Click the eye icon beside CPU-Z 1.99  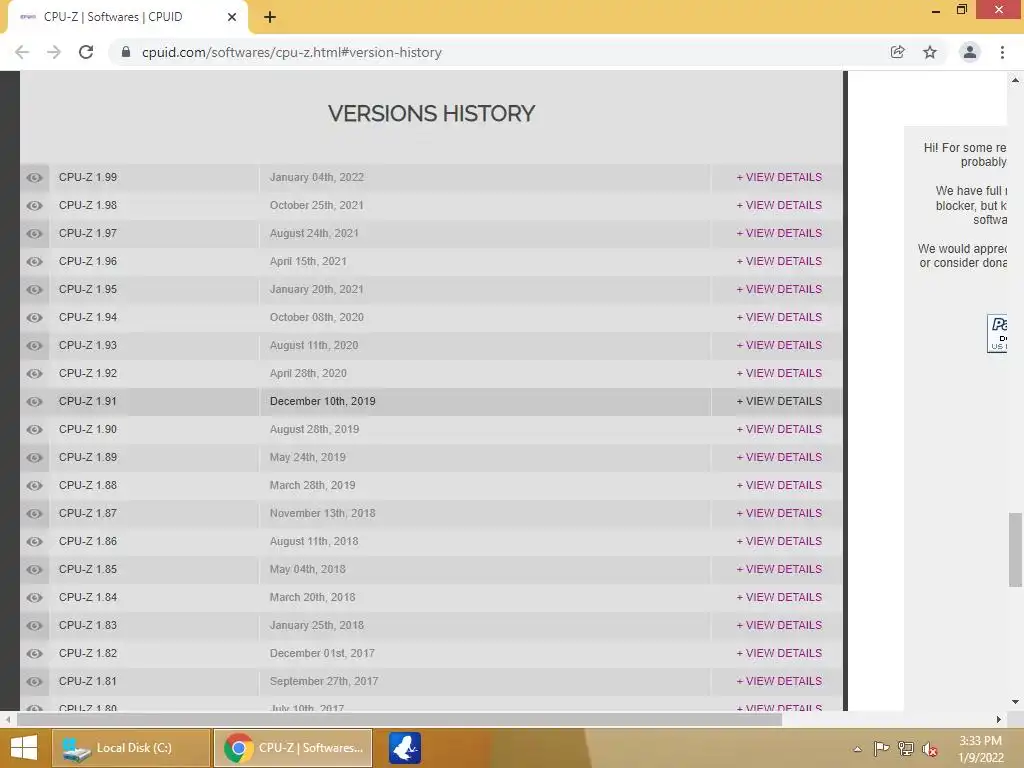click(35, 178)
